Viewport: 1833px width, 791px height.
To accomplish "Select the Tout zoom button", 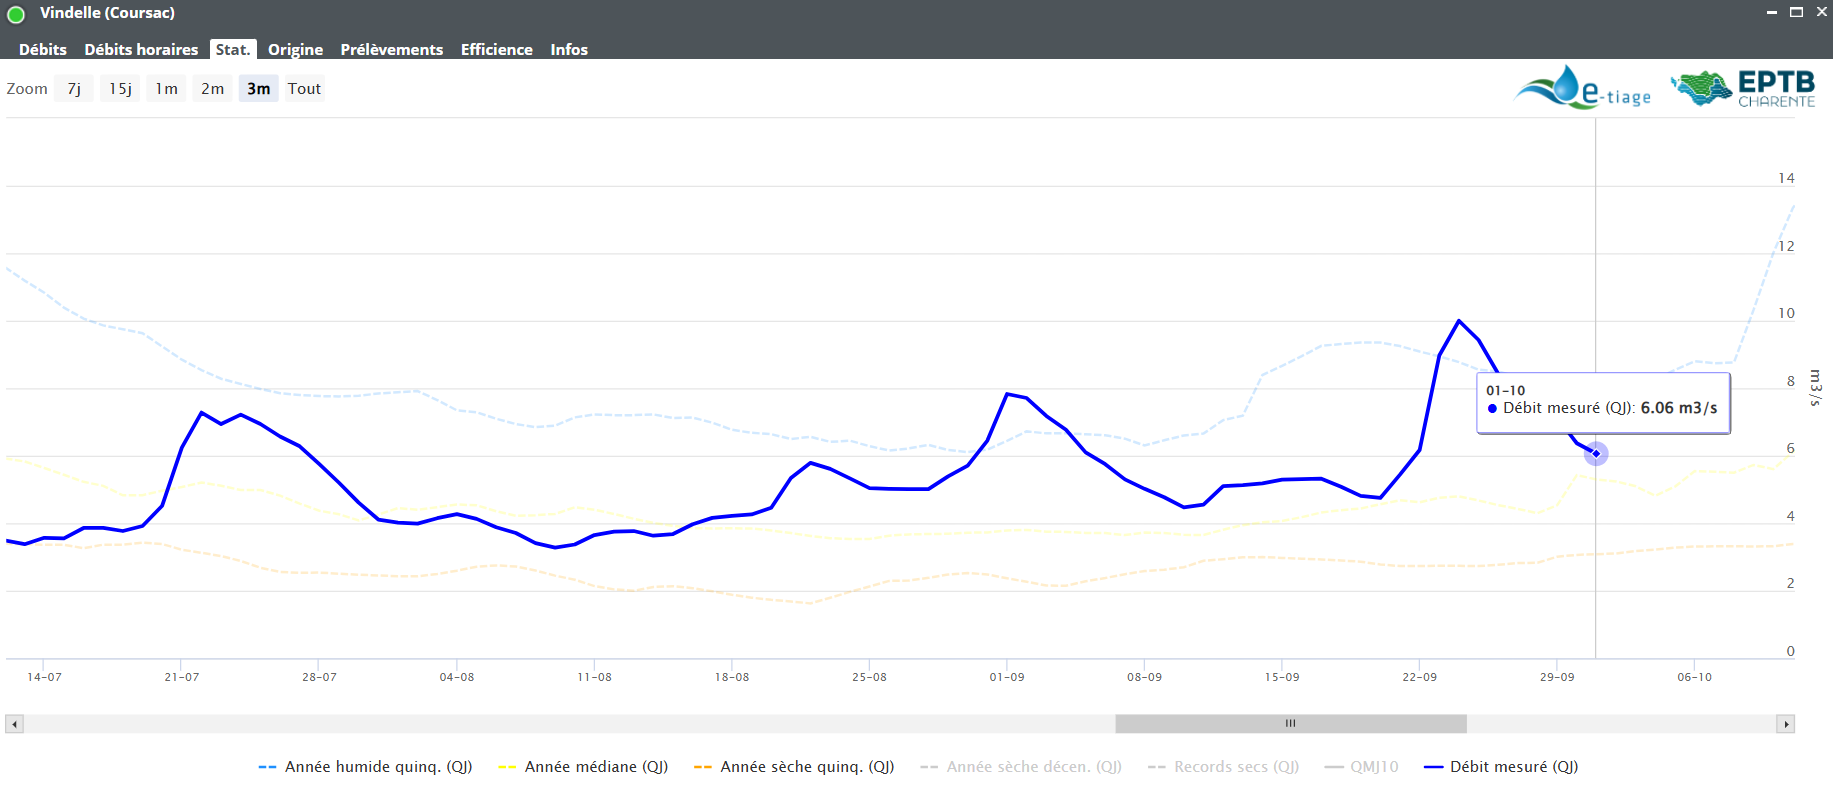I will point(304,89).
